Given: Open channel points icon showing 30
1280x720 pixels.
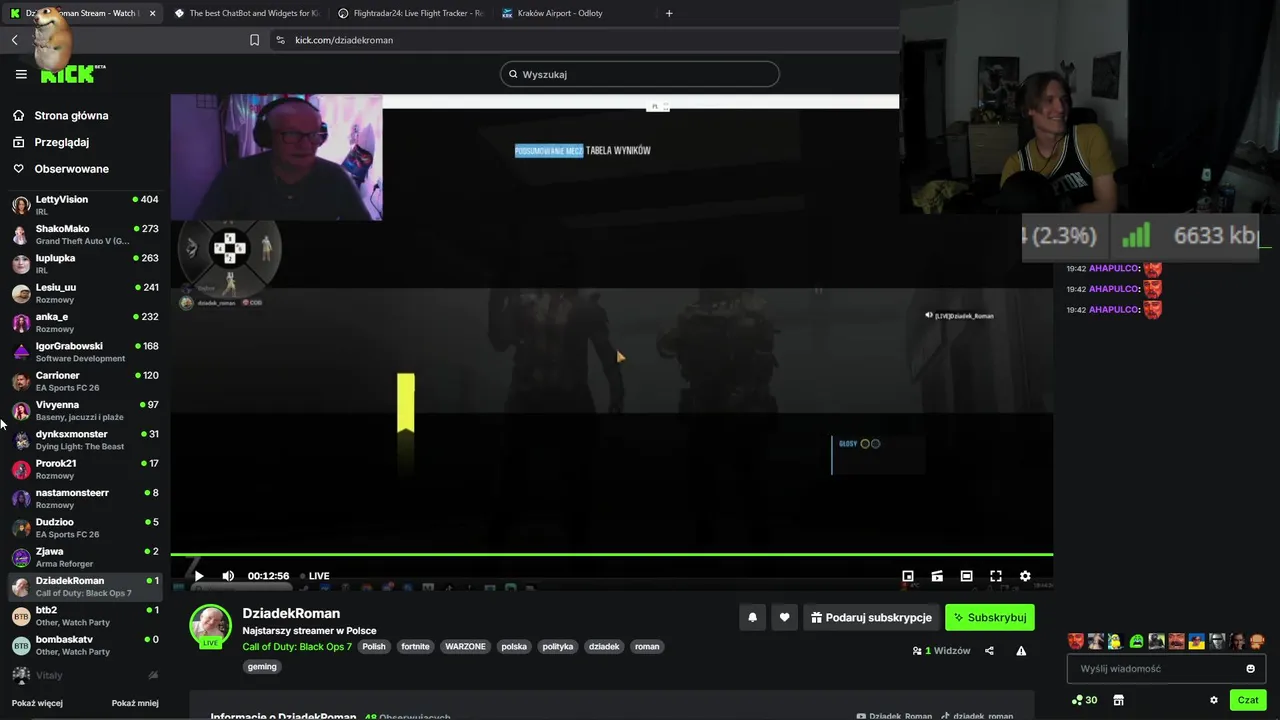Looking at the screenshot, I should (x=1084, y=700).
